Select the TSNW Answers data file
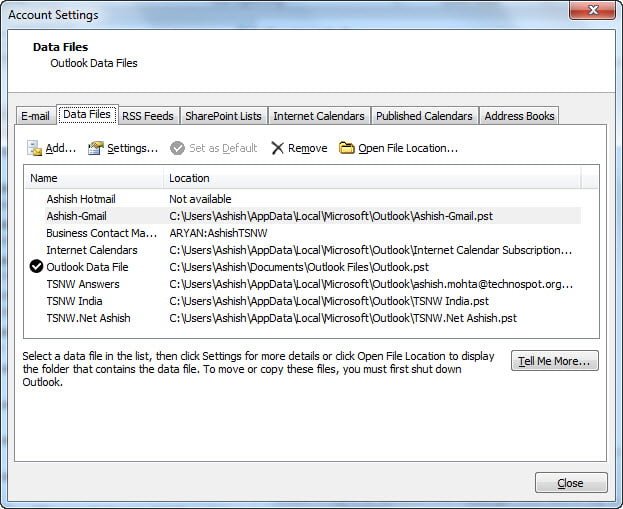Viewport: 623px width, 509px height. click(303, 284)
